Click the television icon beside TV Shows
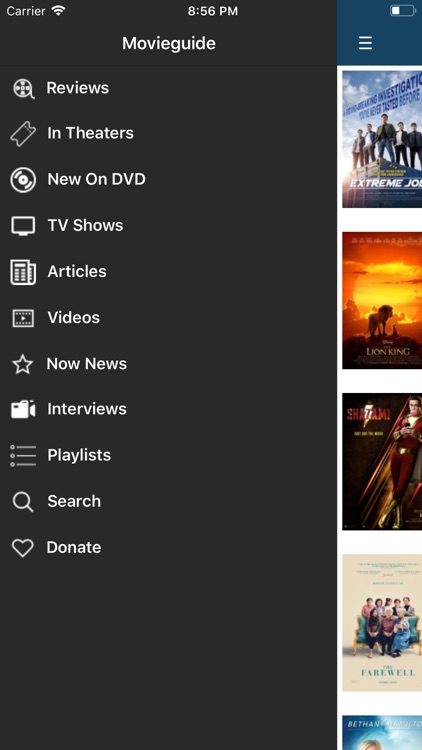Image resolution: width=422 pixels, height=750 pixels. [x=23, y=226]
